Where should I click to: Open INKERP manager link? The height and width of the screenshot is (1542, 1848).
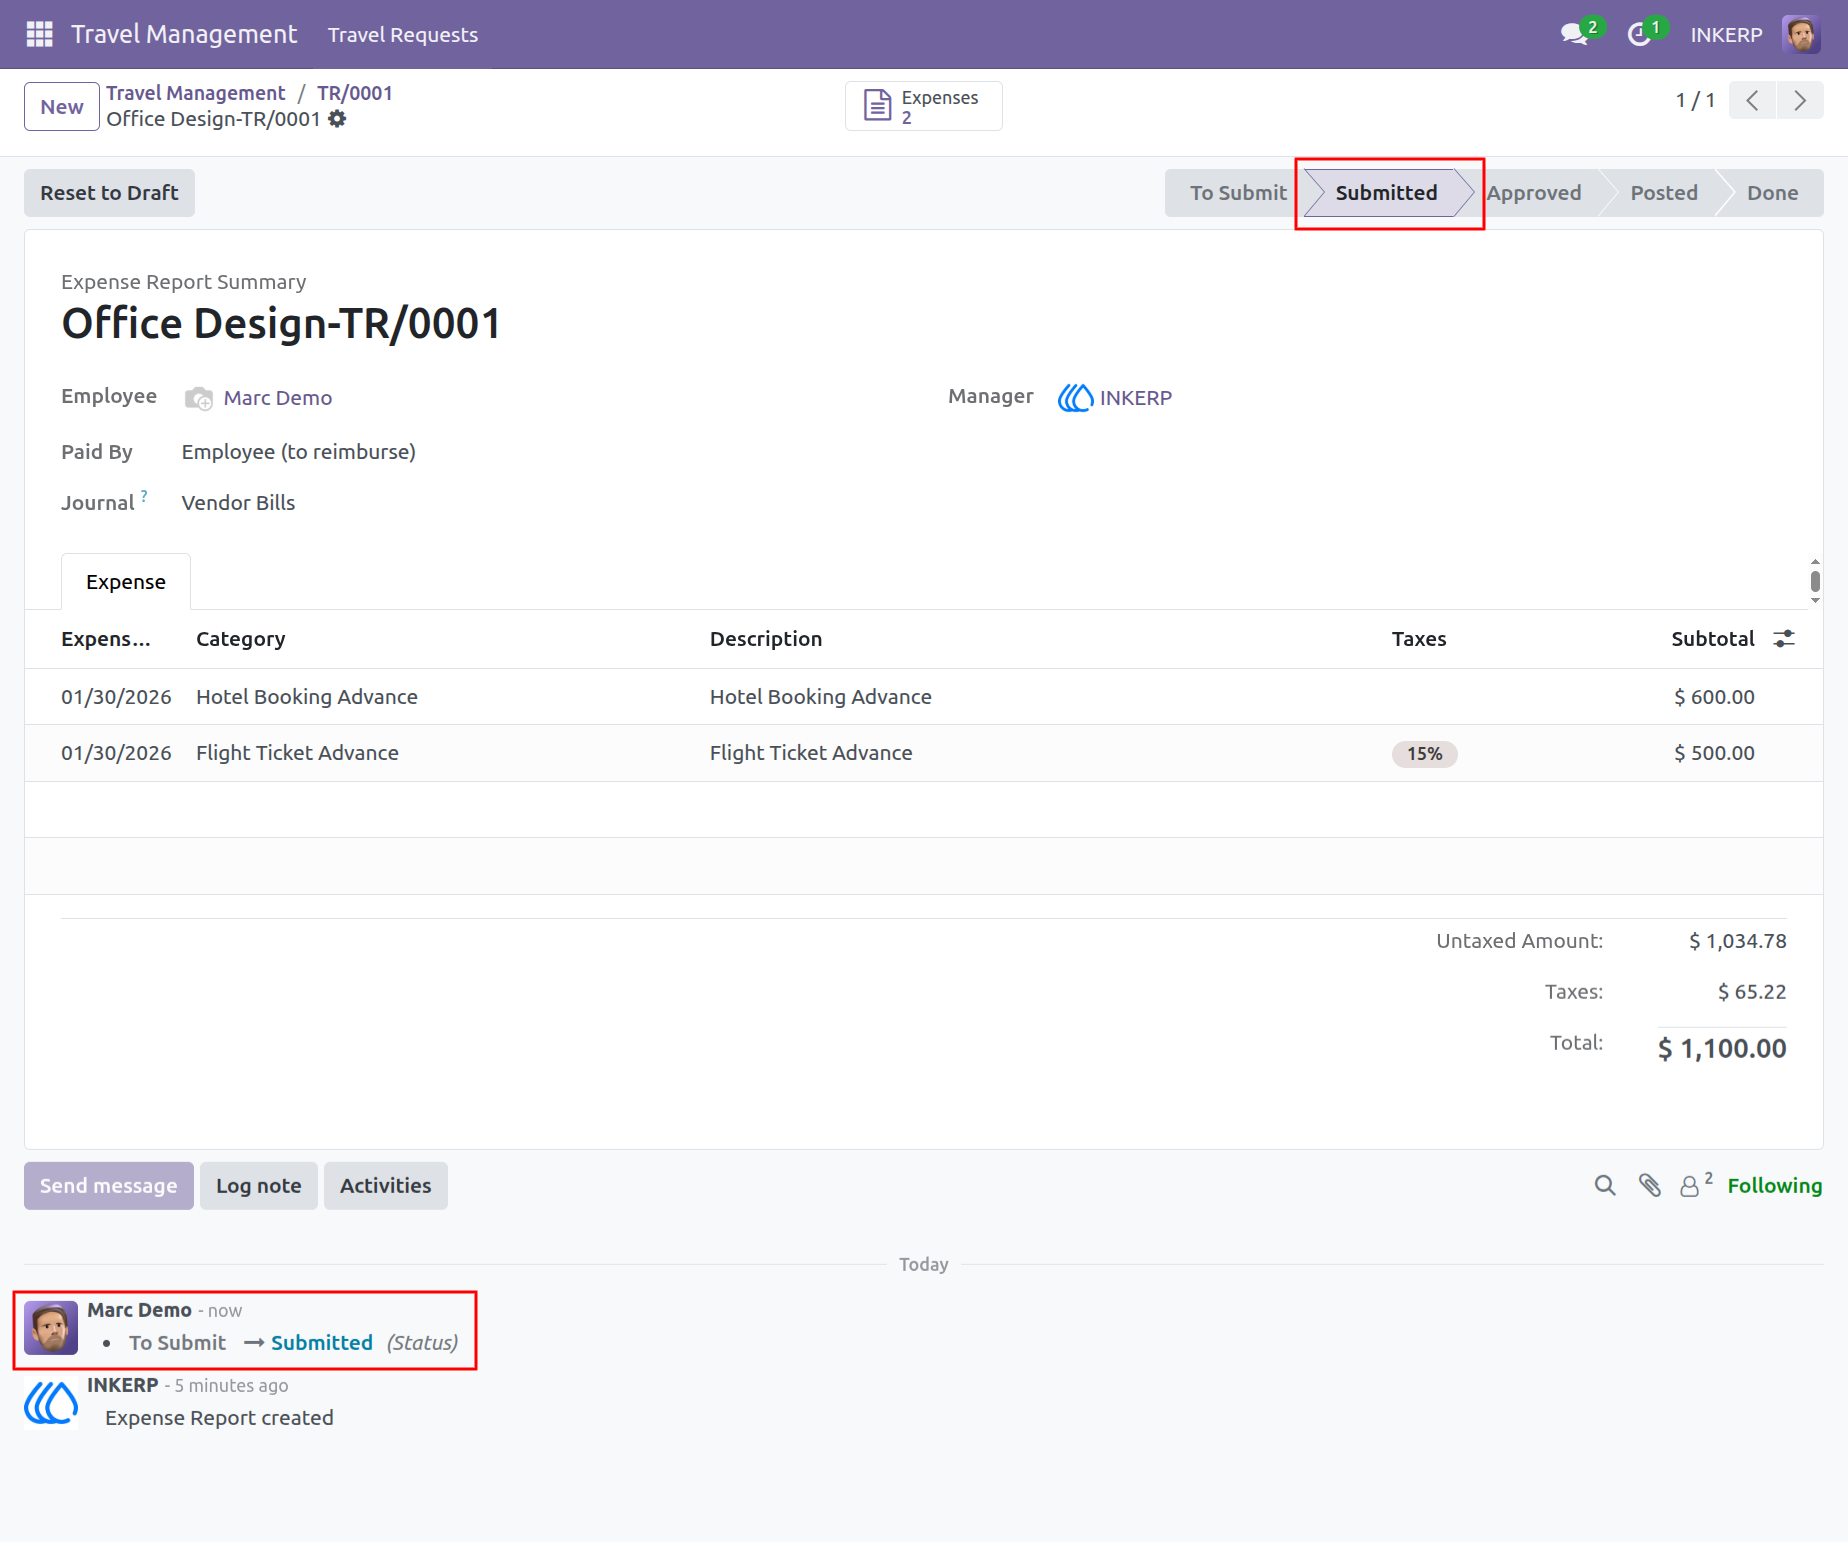[x=1136, y=398]
